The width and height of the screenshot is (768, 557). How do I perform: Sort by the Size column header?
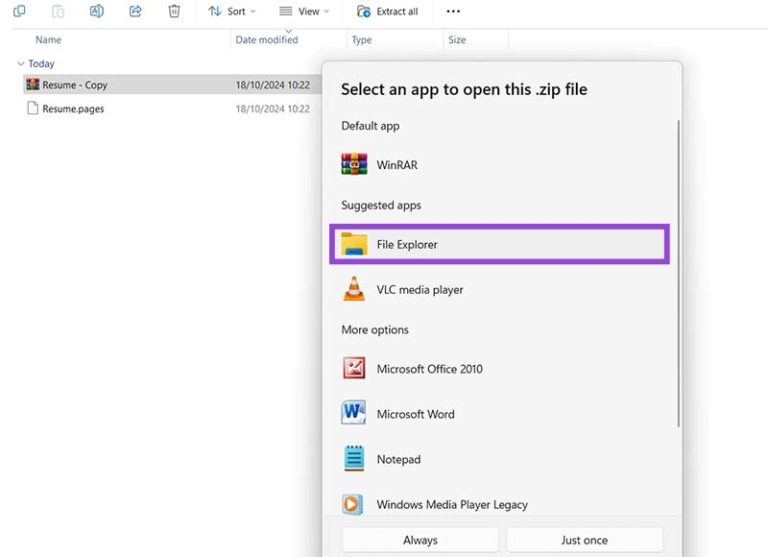click(x=456, y=40)
